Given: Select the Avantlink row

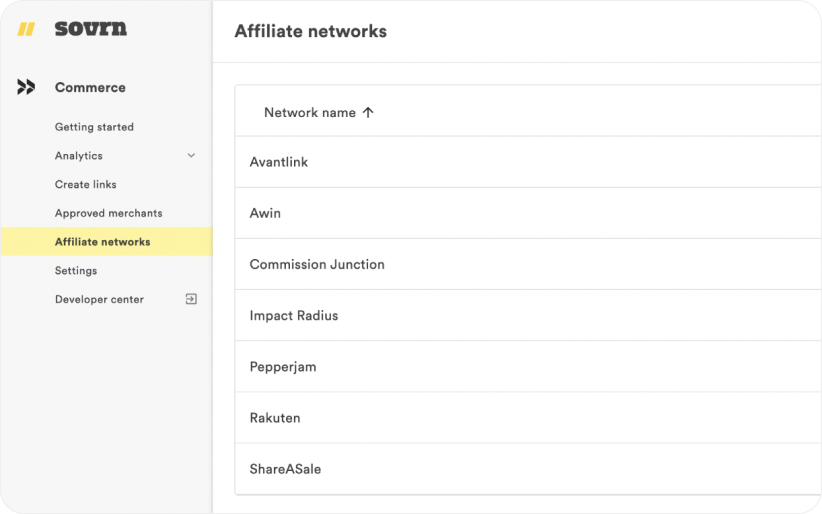Looking at the screenshot, I should 528,162.
